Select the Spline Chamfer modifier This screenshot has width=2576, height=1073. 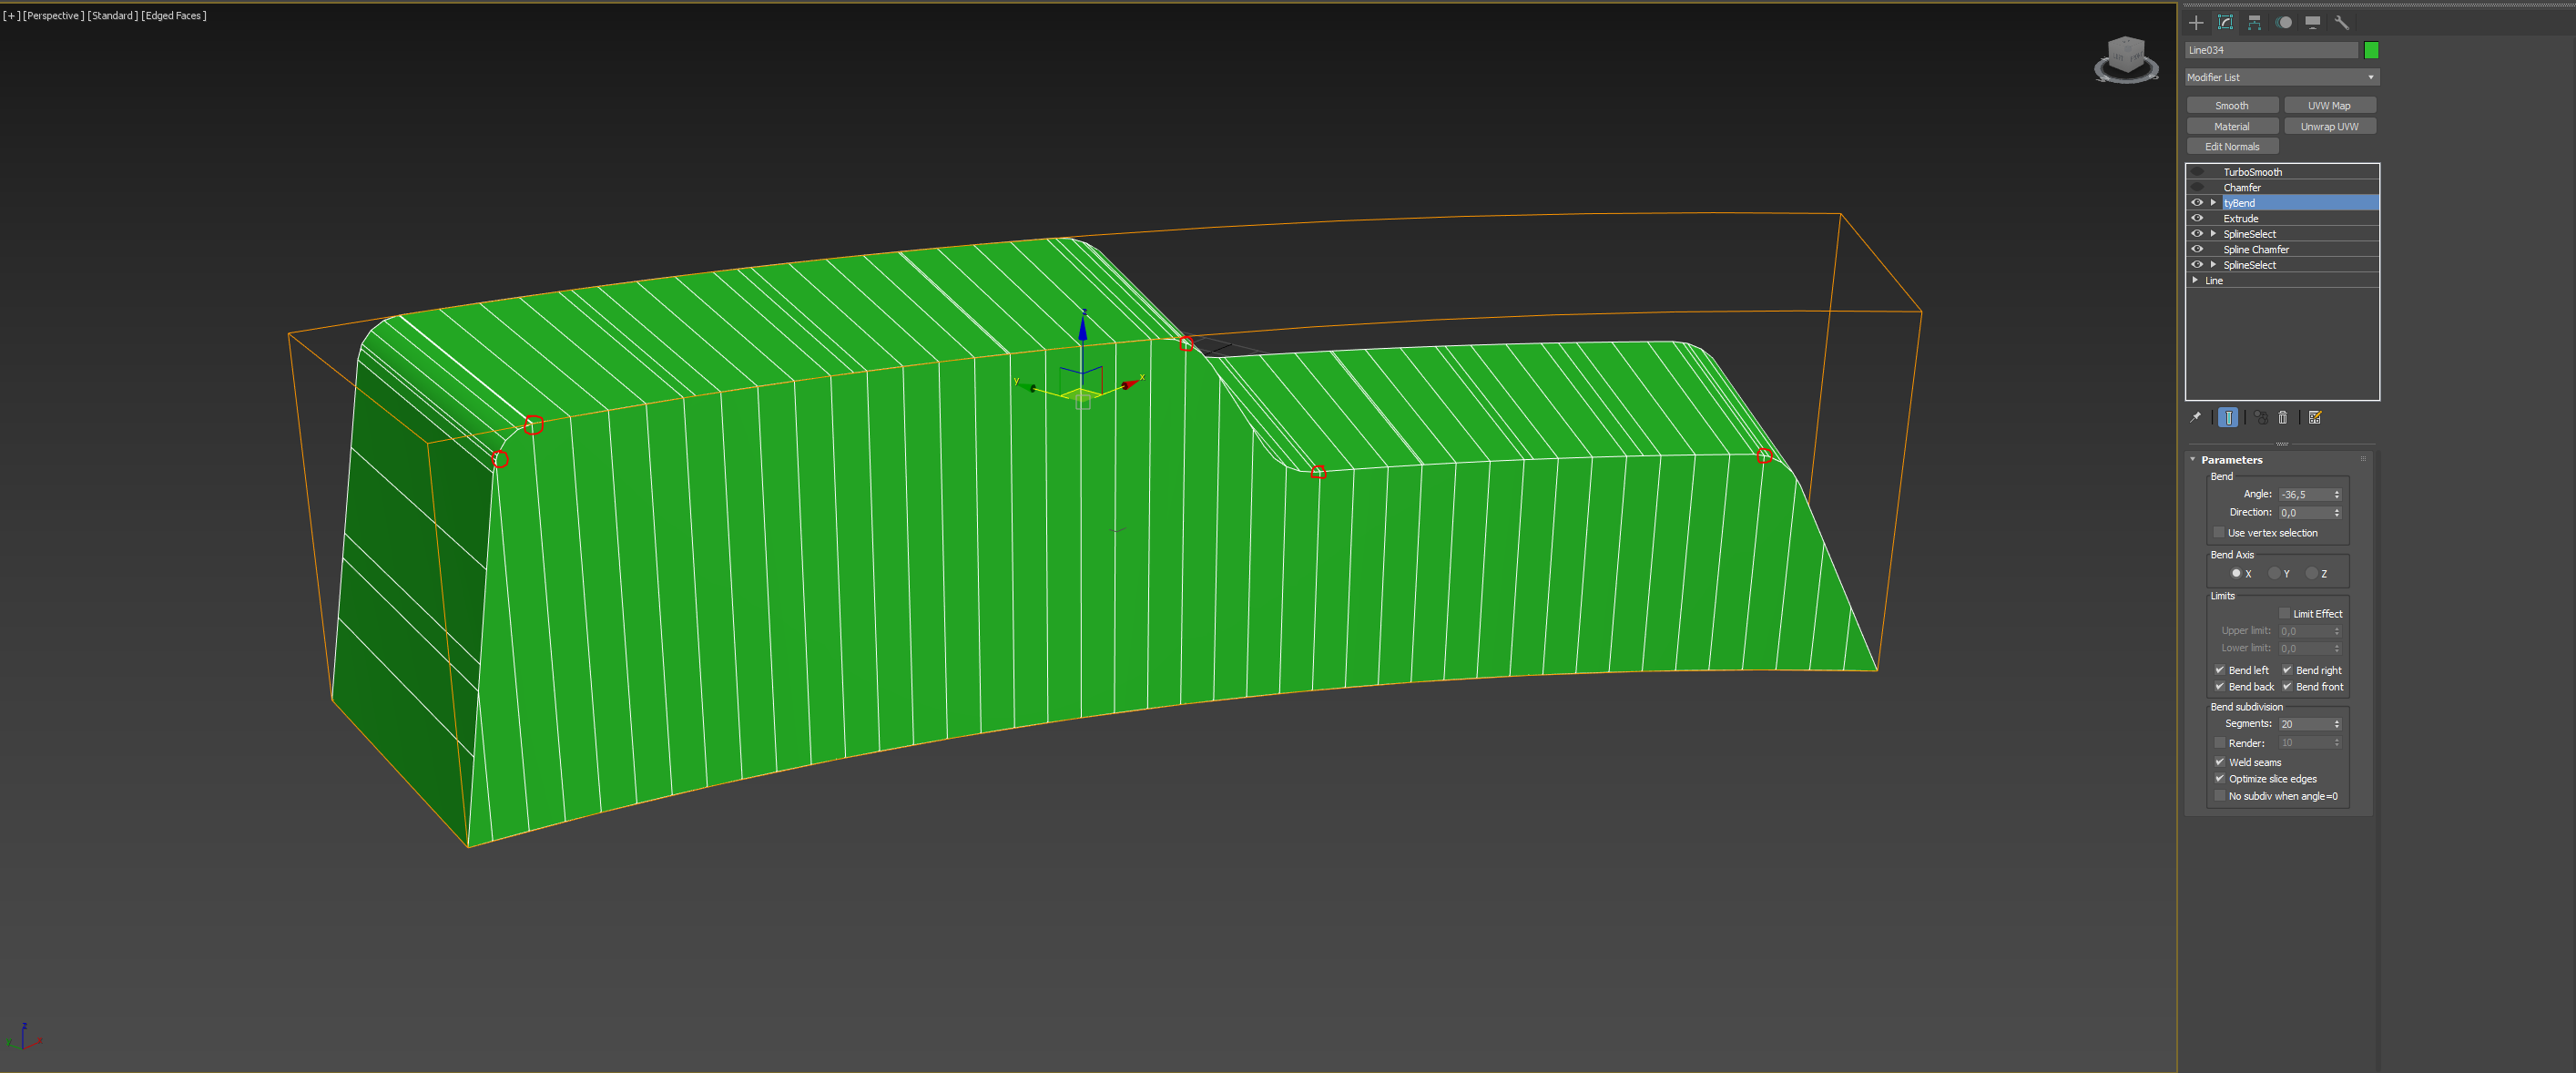2256,249
